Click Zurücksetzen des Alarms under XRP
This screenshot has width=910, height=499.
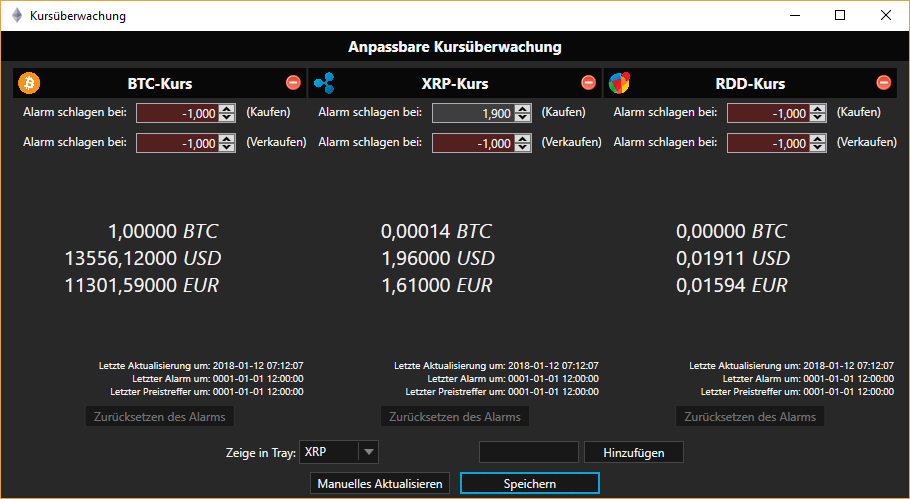click(x=455, y=417)
